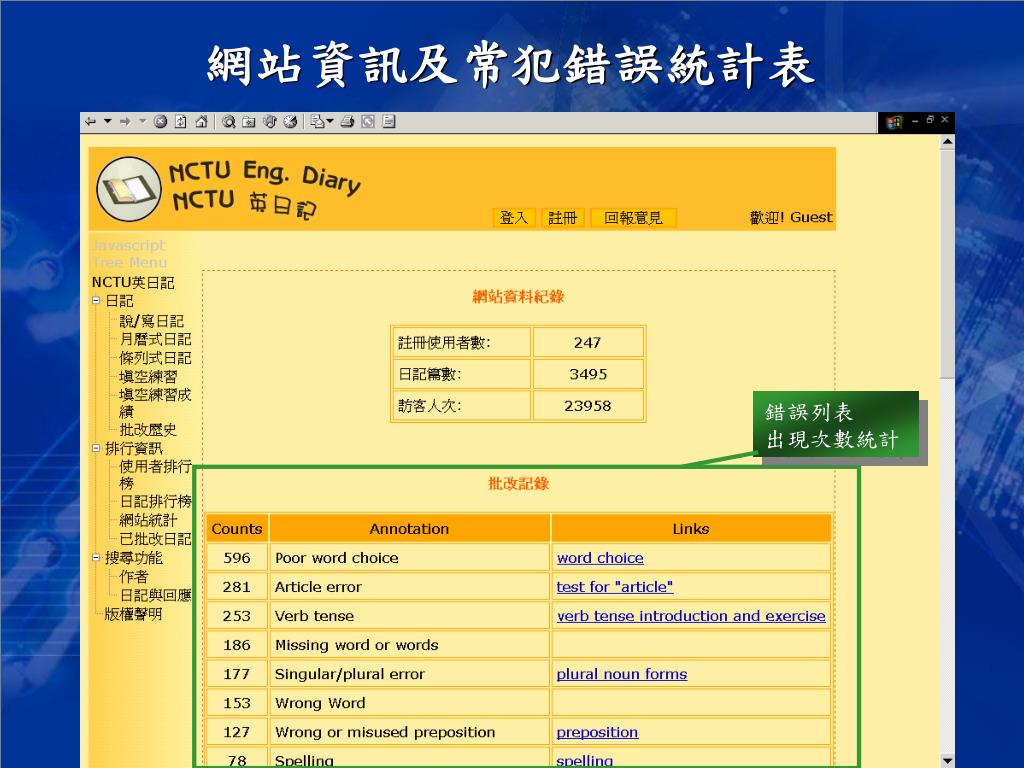The image size is (1024, 768).
Task: Open 說/寫日記 in the tree menu
Action: [152, 321]
